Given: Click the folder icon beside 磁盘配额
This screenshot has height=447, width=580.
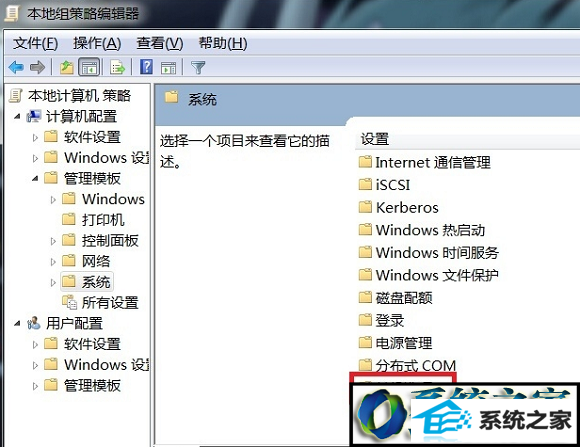Looking at the screenshot, I should click(365, 297).
